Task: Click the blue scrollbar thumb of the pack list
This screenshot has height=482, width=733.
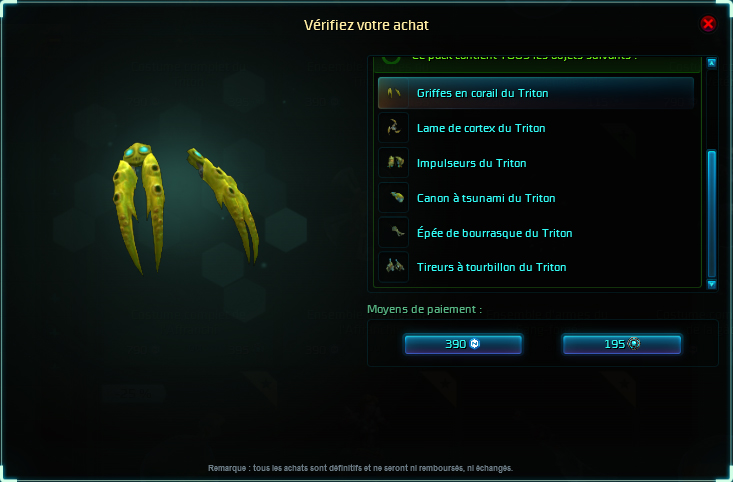Action: click(x=711, y=214)
